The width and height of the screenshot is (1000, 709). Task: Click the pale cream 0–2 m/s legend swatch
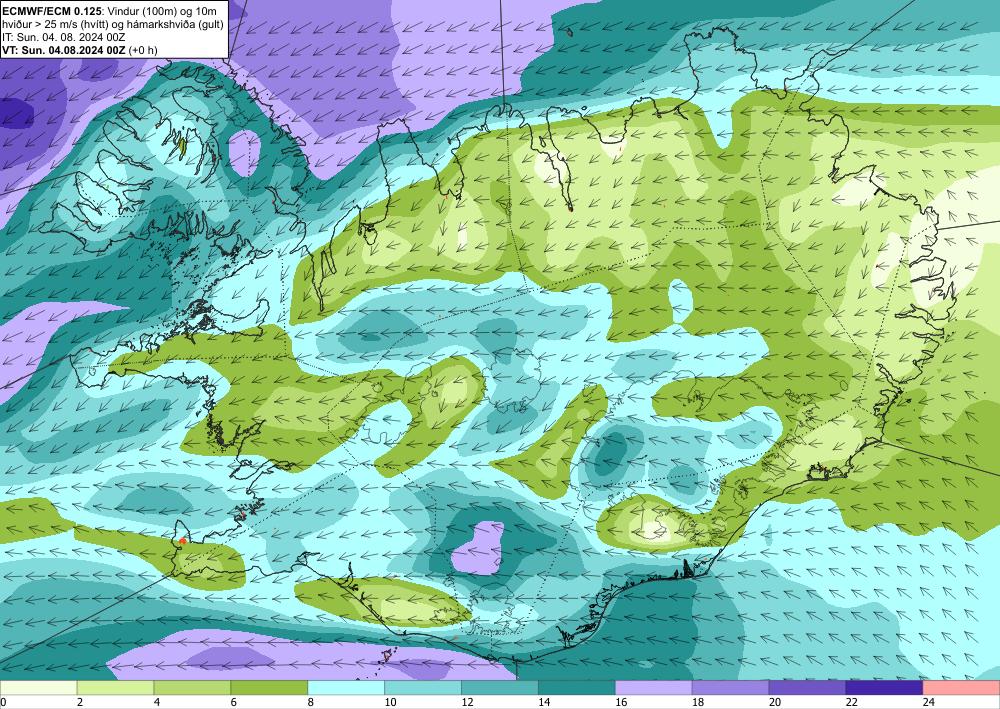coord(38,688)
